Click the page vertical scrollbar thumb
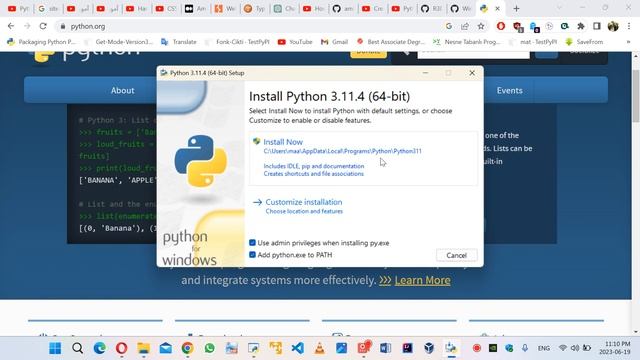 (x=636, y=96)
